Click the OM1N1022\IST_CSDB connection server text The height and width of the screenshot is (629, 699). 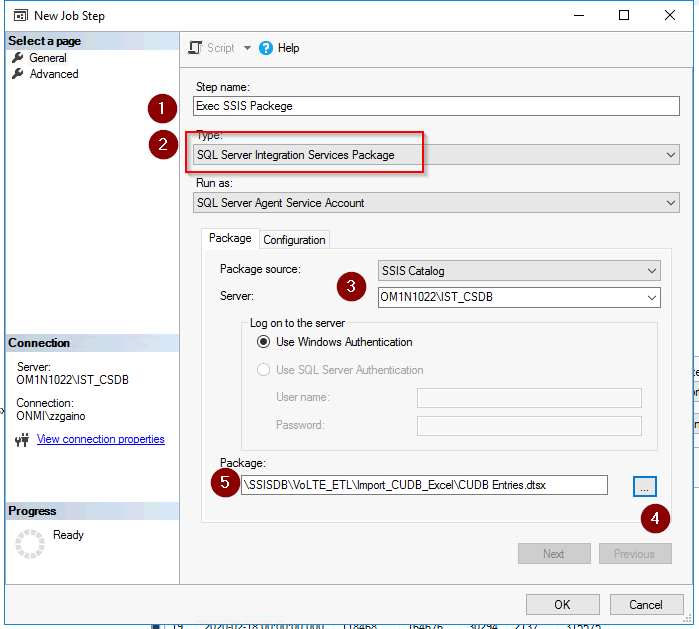click(72, 380)
